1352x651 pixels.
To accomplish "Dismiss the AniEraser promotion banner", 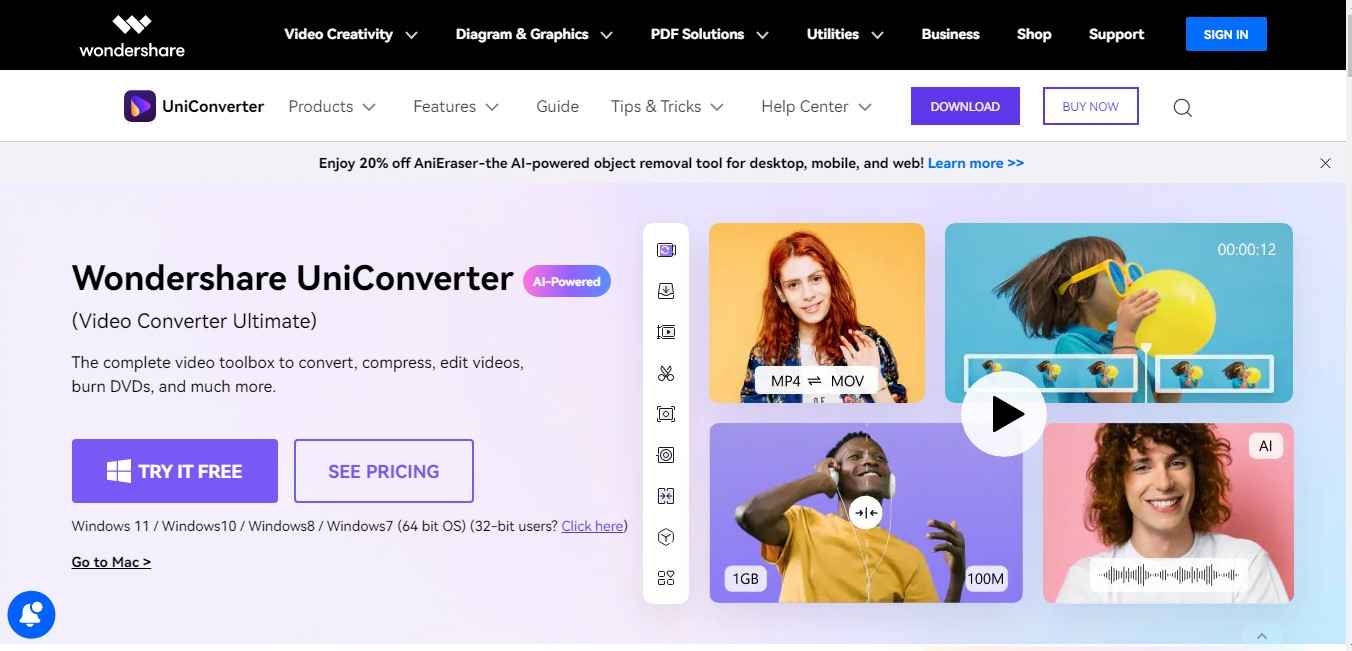I will [x=1325, y=163].
